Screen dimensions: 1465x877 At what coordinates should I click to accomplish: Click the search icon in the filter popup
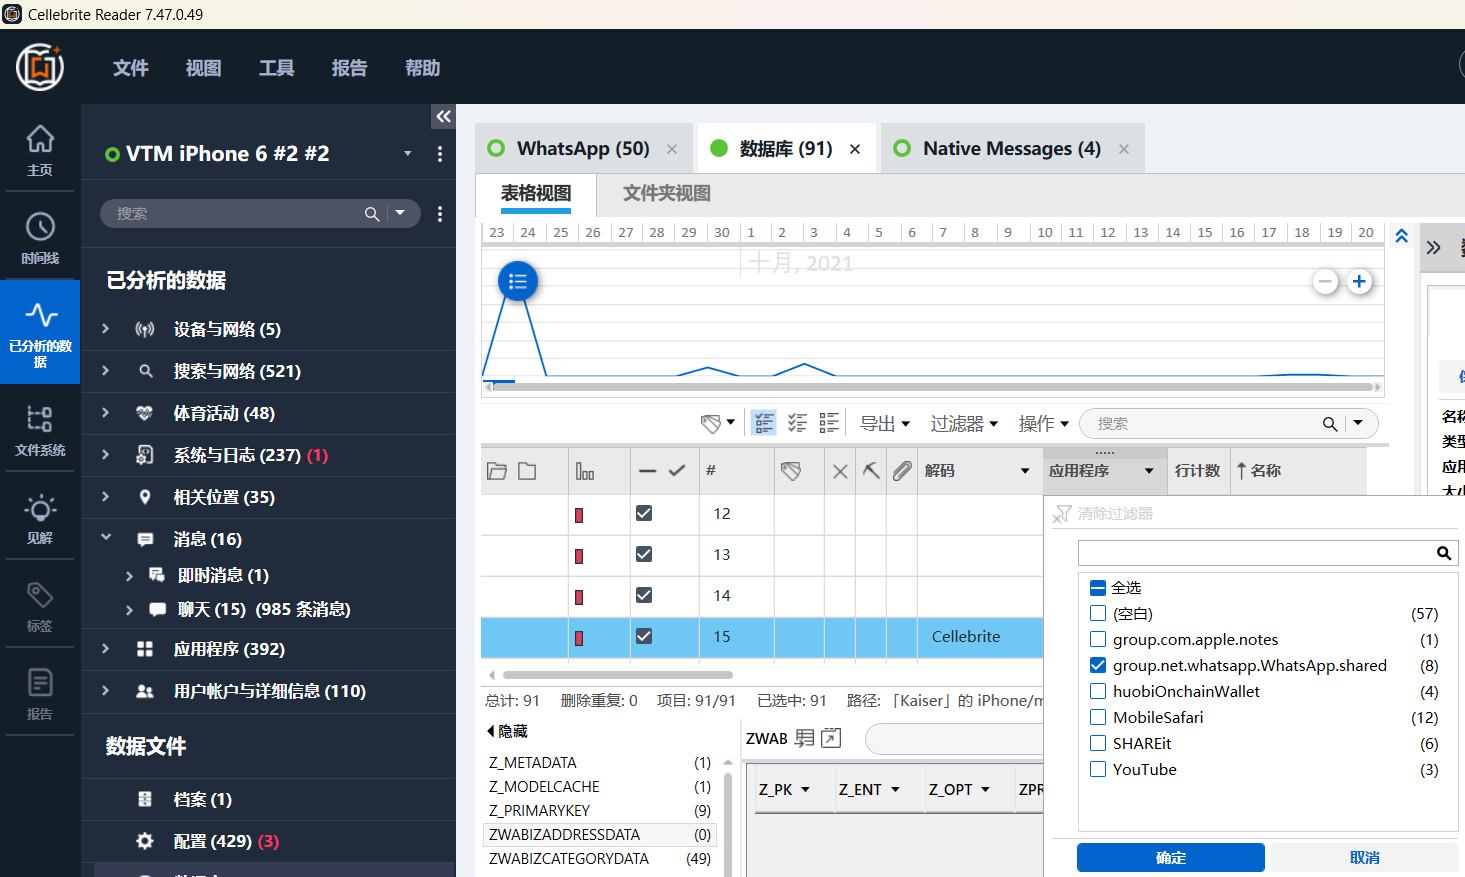pyautogui.click(x=1444, y=553)
